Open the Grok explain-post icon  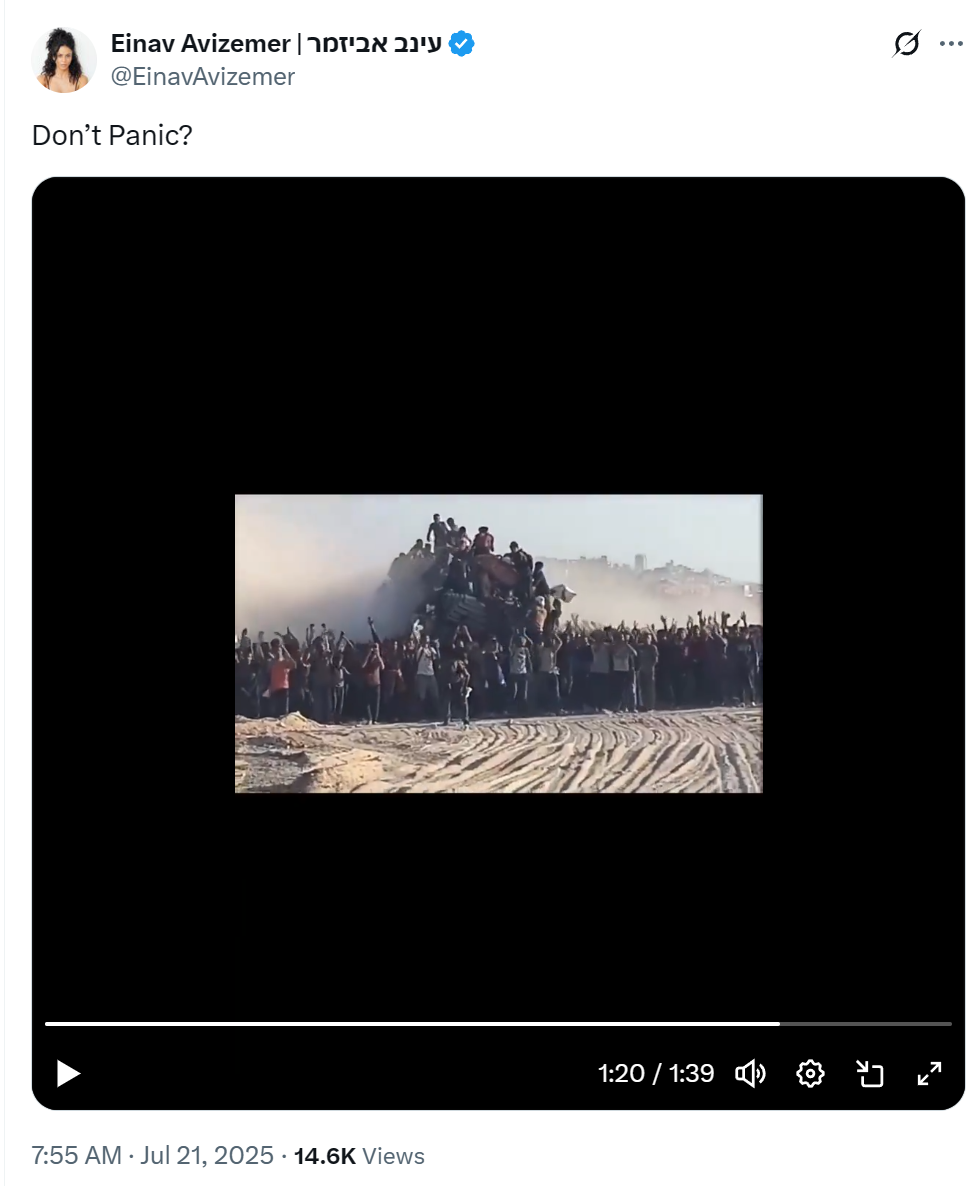tap(906, 44)
